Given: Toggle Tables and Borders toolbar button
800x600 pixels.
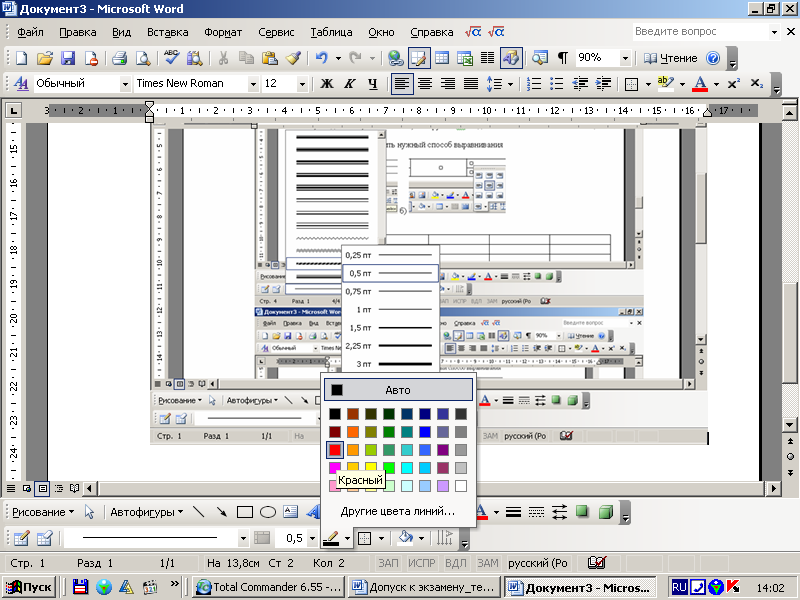Looking at the screenshot, I should pyautogui.click(x=419, y=58).
